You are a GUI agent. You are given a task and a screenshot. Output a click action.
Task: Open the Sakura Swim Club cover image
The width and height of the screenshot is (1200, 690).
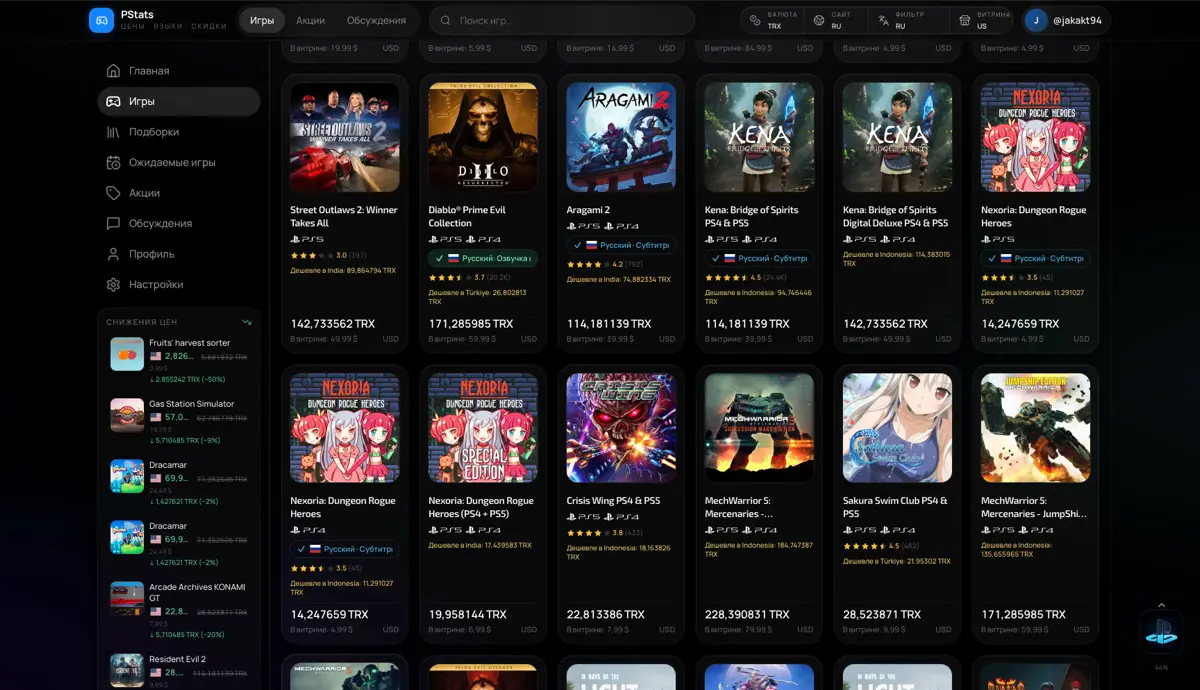click(x=897, y=428)
